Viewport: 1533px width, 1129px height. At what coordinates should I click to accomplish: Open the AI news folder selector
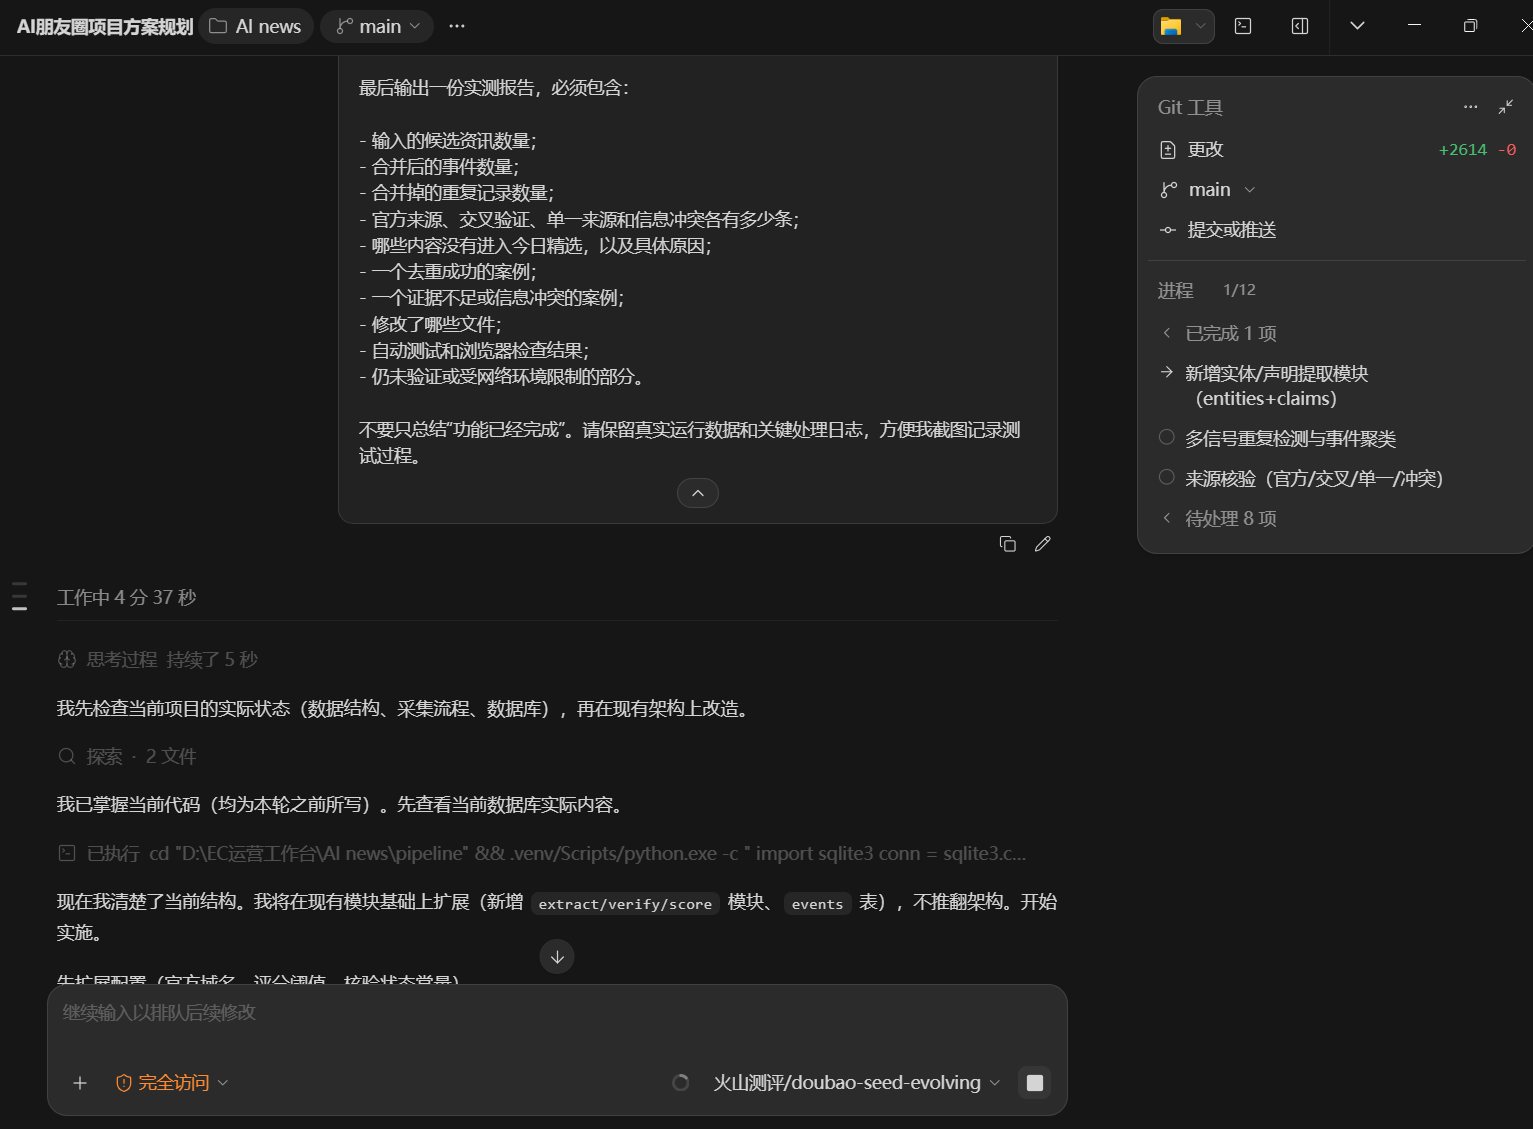click(256, 26)
